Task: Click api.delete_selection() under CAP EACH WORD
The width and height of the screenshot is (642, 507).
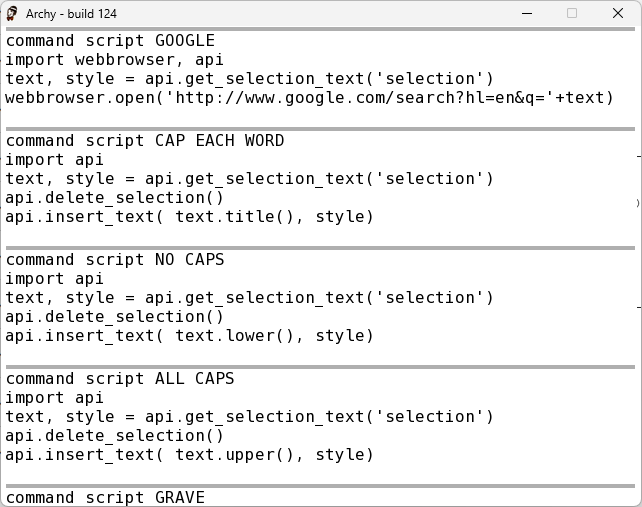Action: [114, 198]
